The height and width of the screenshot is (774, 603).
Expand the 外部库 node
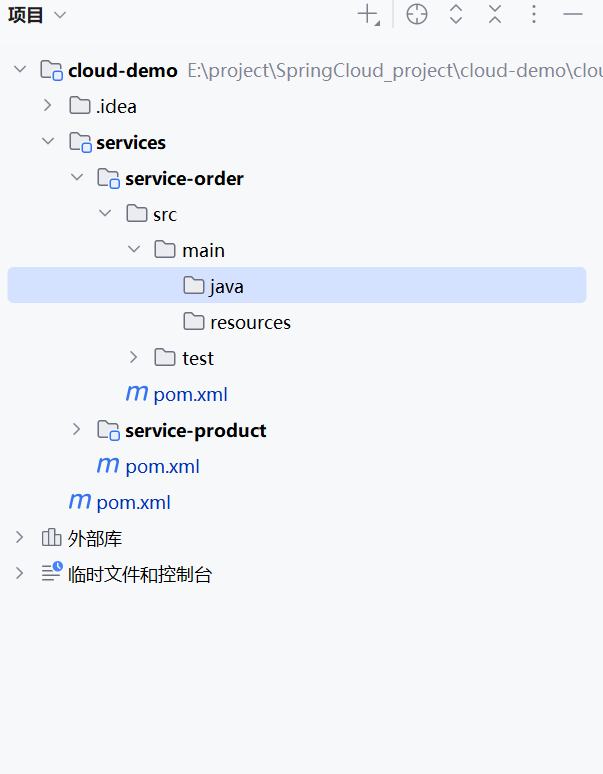pos(19,538)
